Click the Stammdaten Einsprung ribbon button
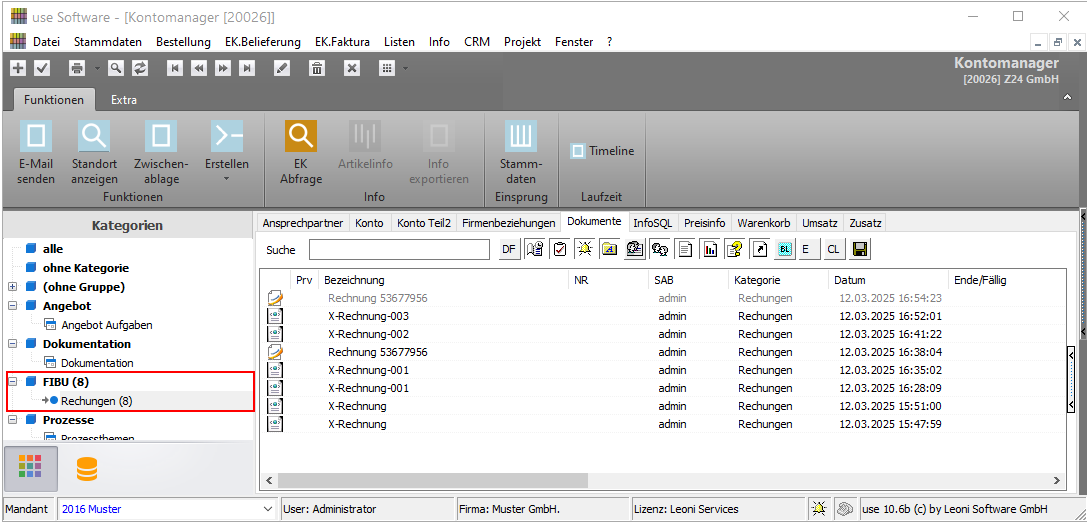The width and height of the screenshot is (1087, 522). tap(522, 153)
